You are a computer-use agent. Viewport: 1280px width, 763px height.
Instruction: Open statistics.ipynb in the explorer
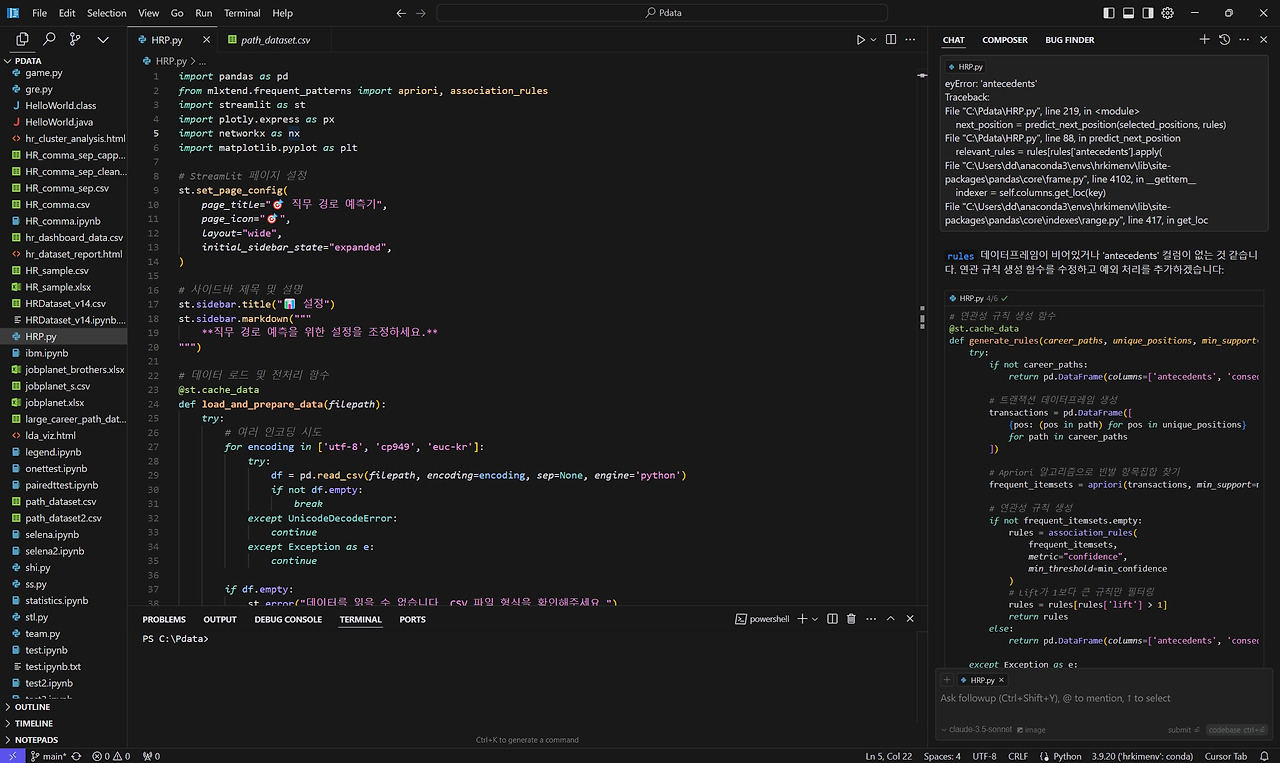click(64, 601)
